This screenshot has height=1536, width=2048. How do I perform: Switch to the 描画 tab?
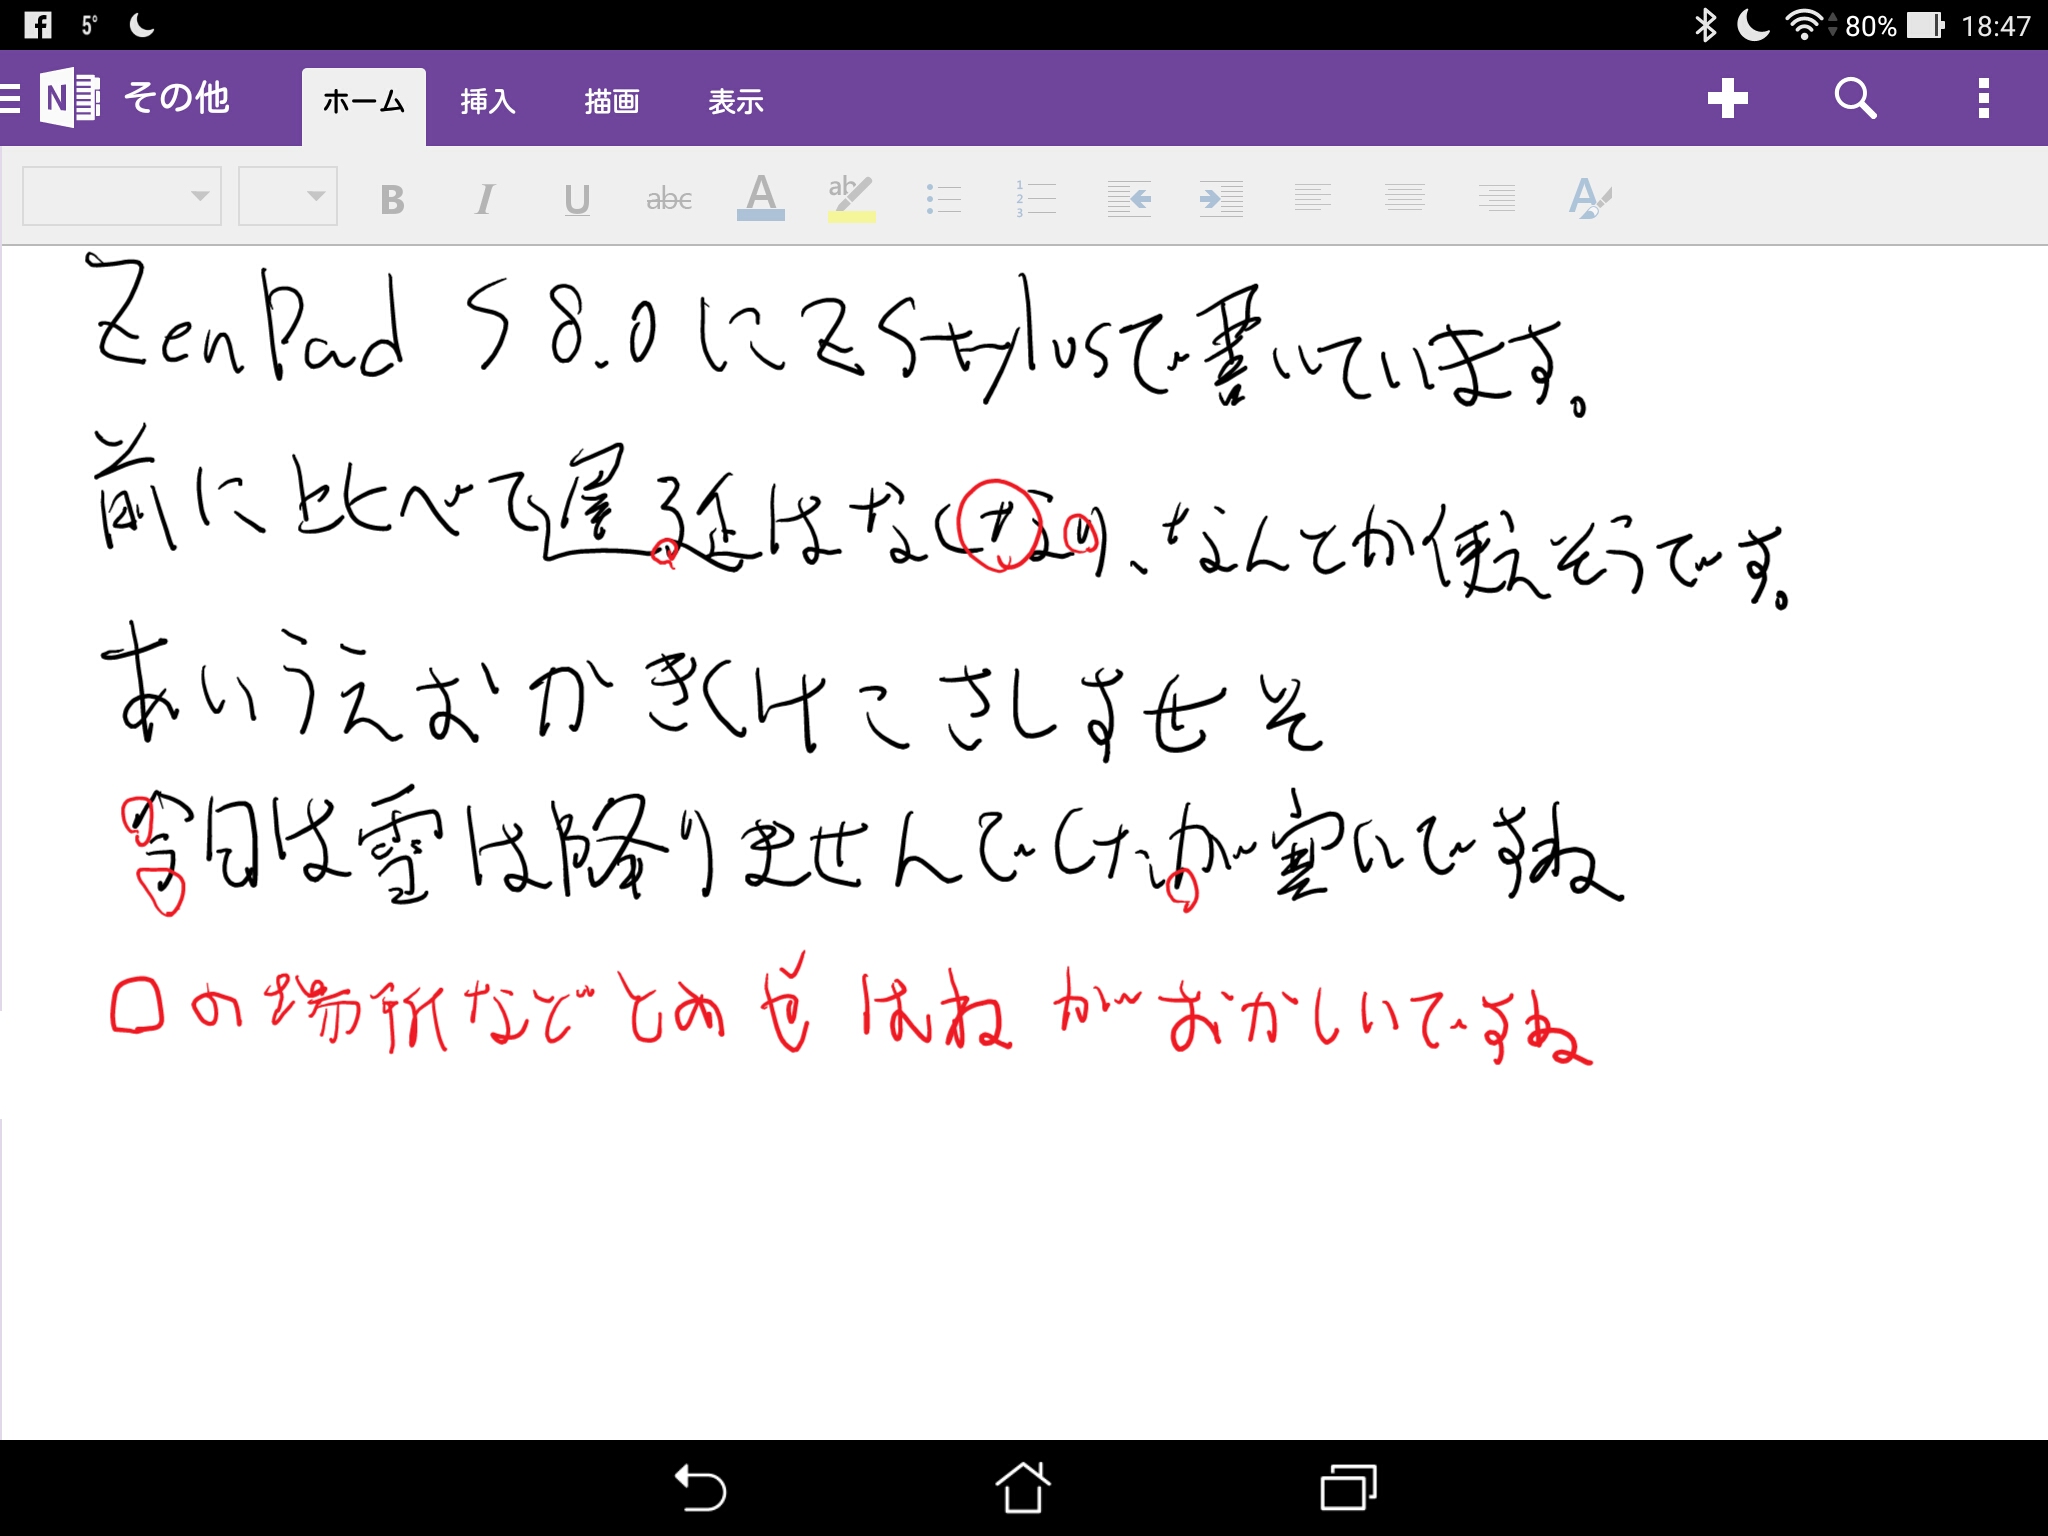[611, 101]
